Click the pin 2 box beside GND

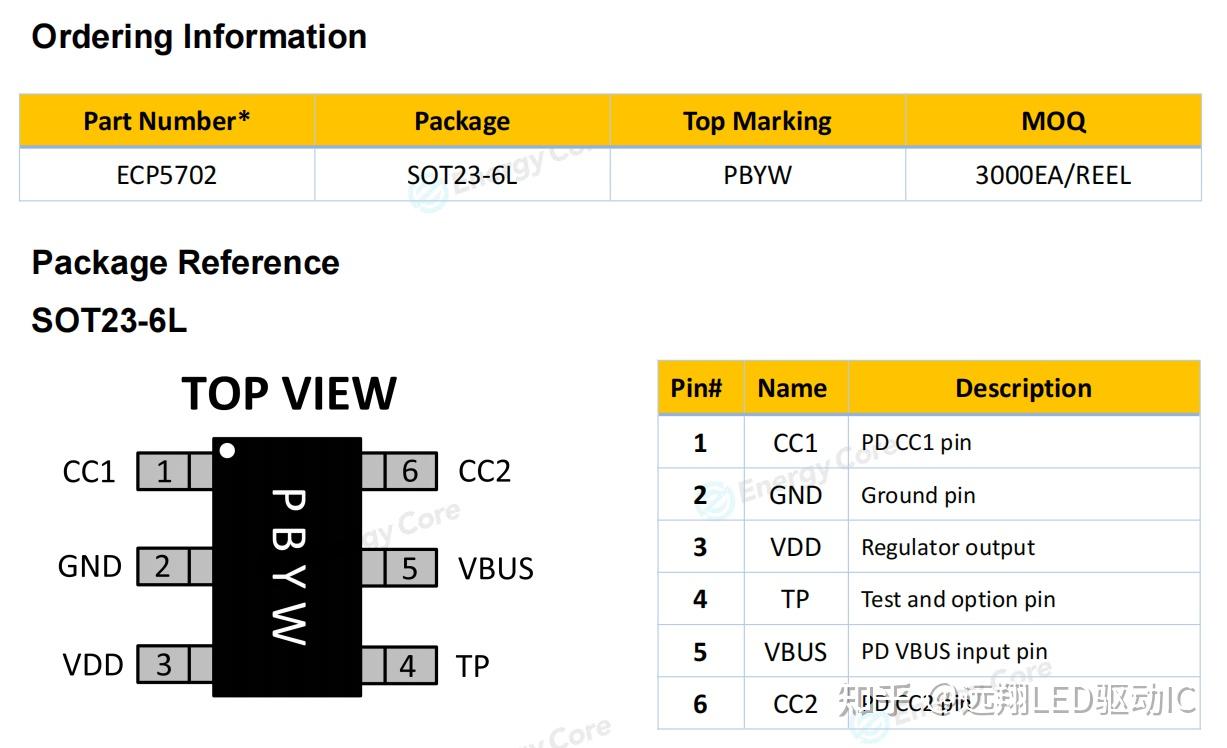164,567
